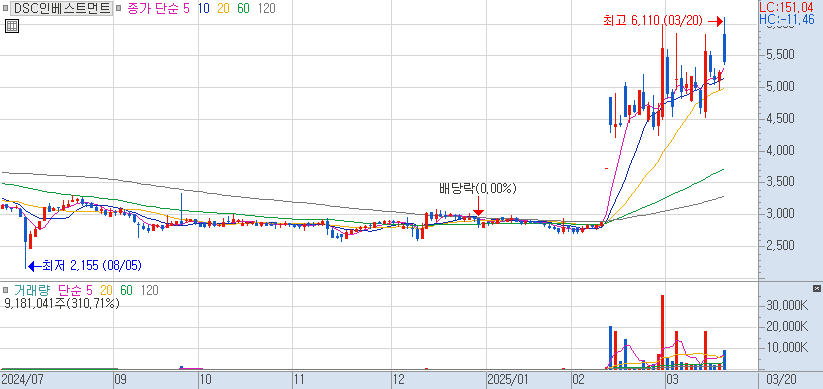
Task: Click the 12 month date label
Action: (399, 379)
